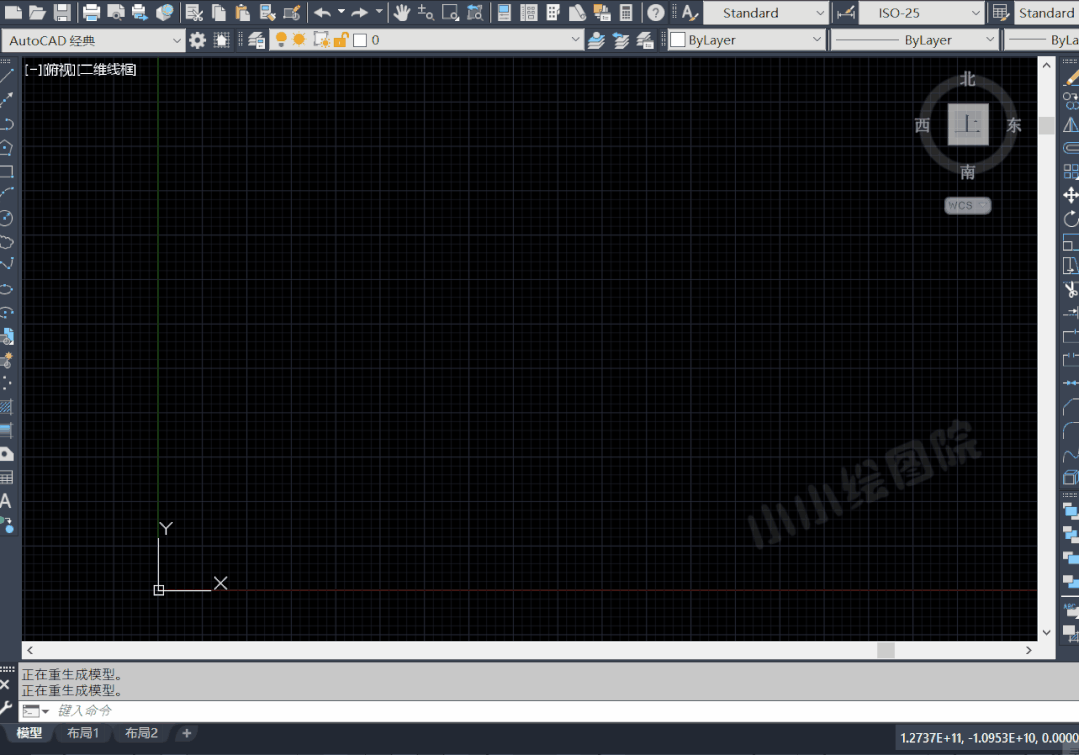
Task: Select the Rotate tool in modify toolbar
Action: [1071, 219]
